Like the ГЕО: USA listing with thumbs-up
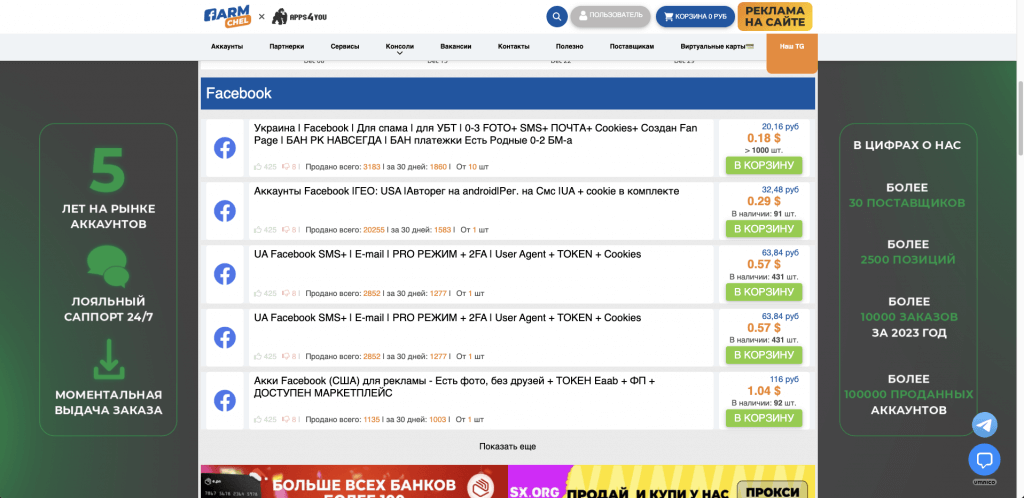1024x498 pixels. (258, 230)
